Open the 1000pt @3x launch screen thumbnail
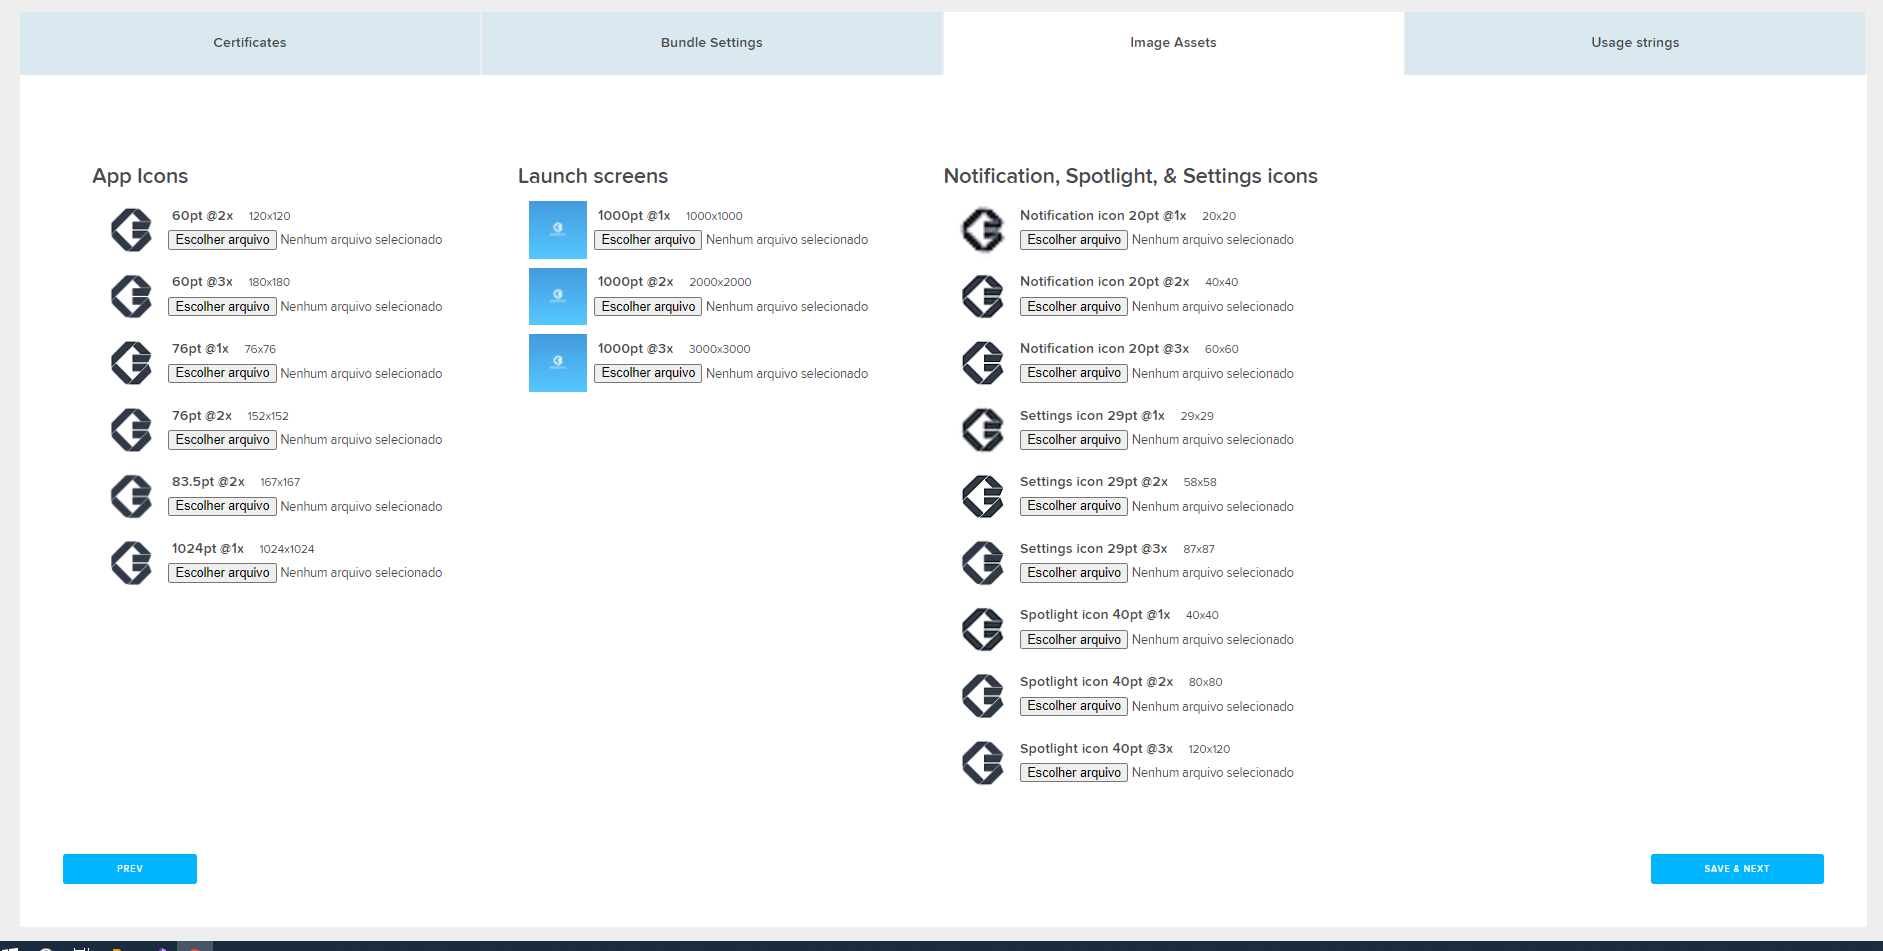 pos(558,363)
